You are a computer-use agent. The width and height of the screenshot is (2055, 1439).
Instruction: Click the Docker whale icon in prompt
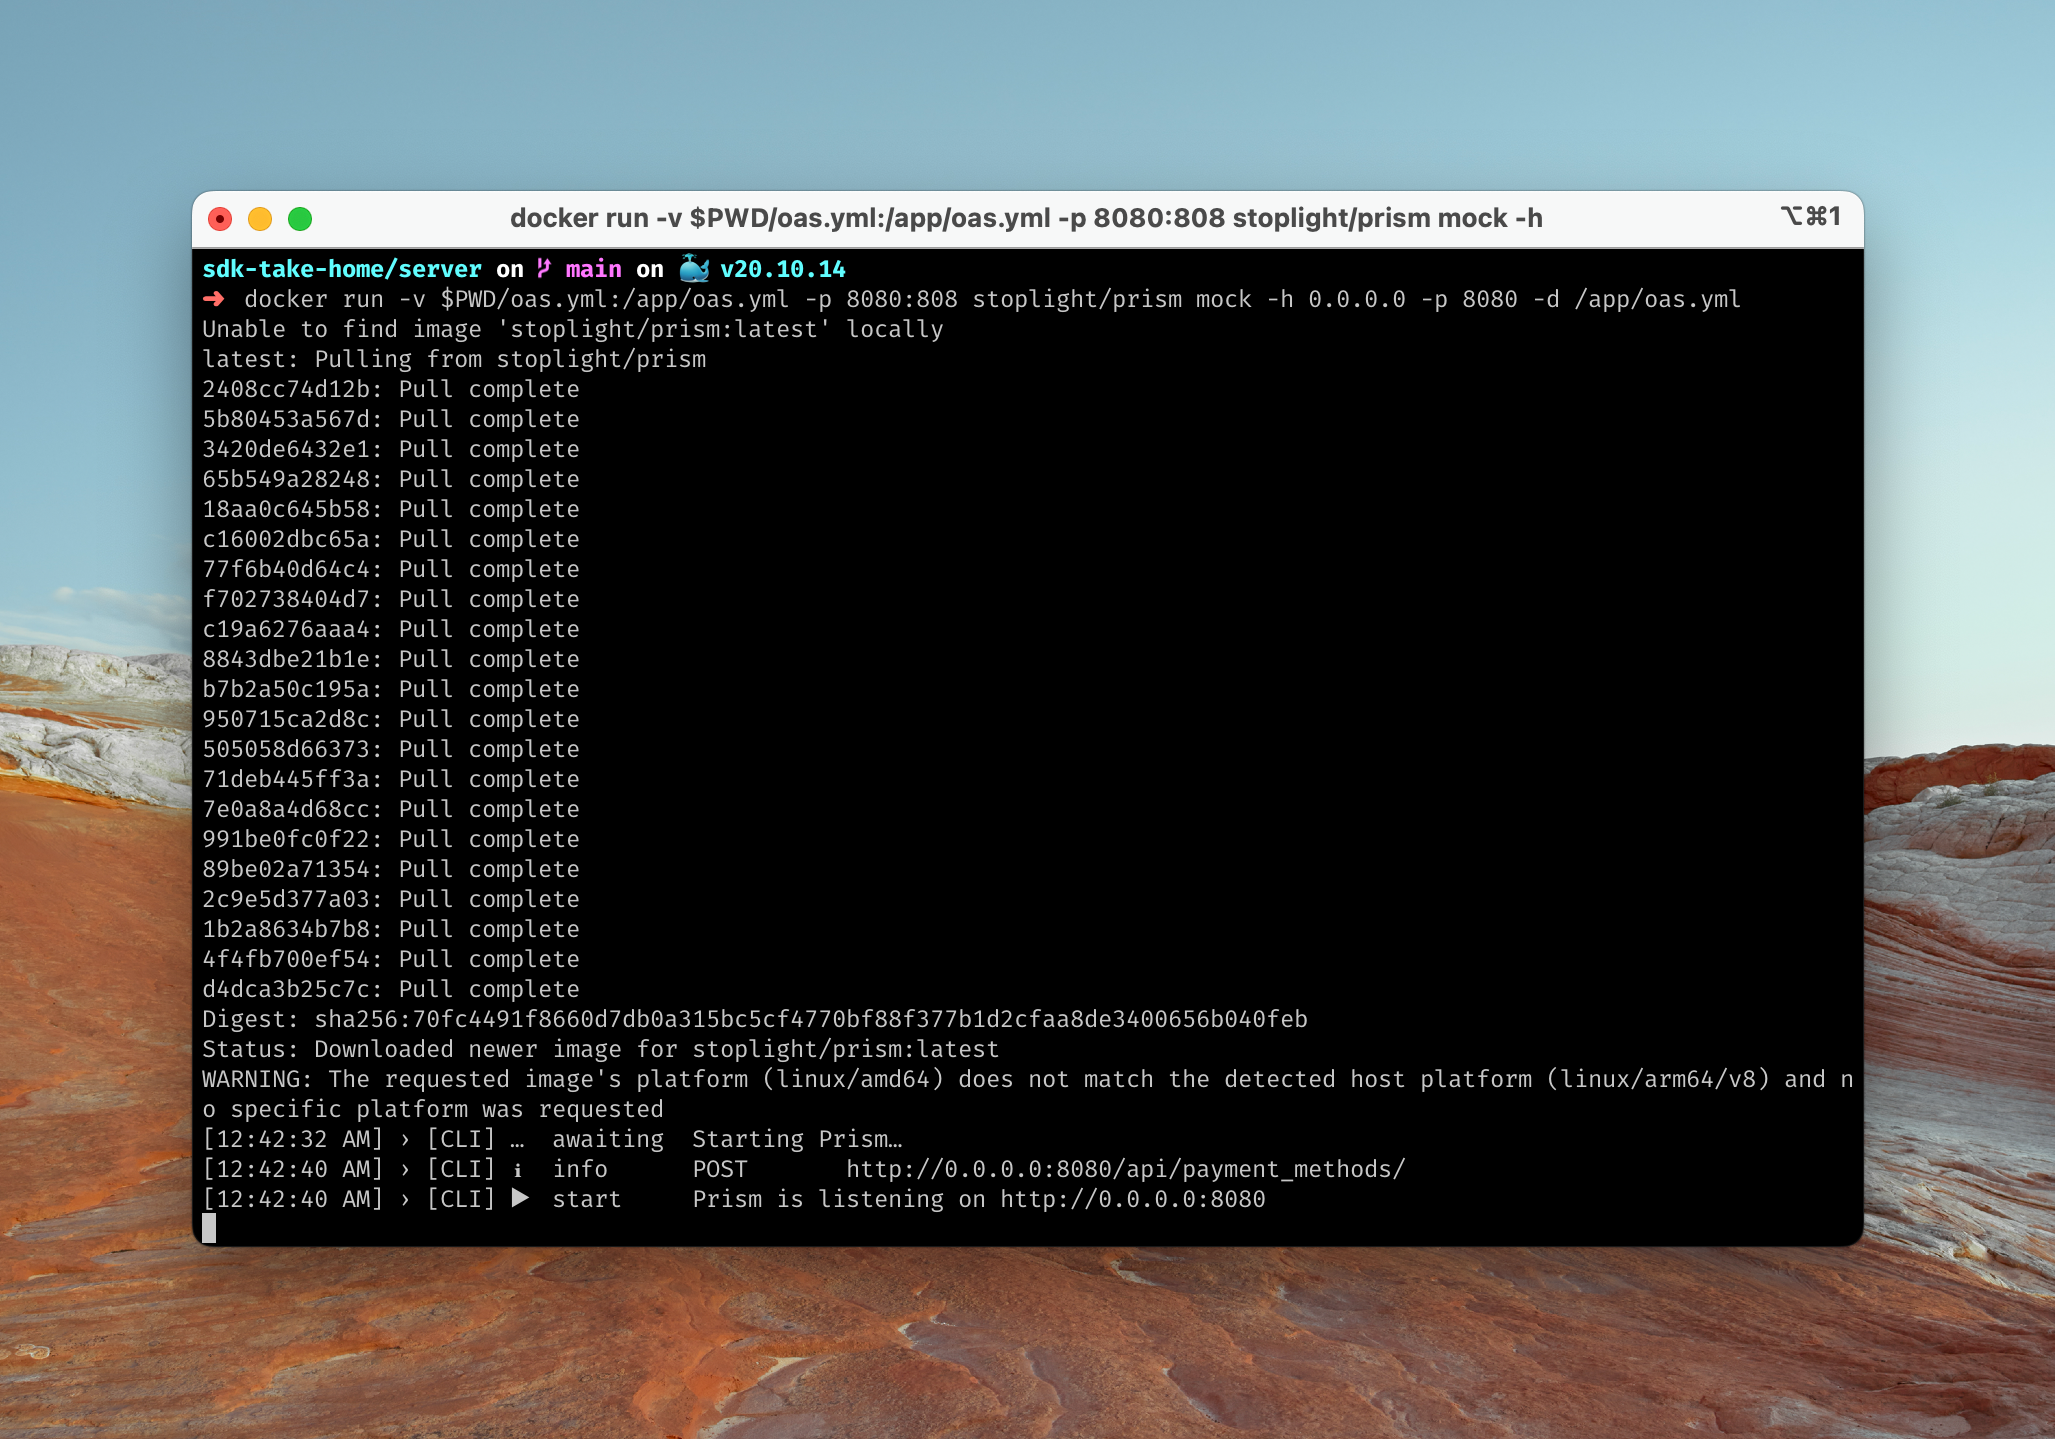694,268
